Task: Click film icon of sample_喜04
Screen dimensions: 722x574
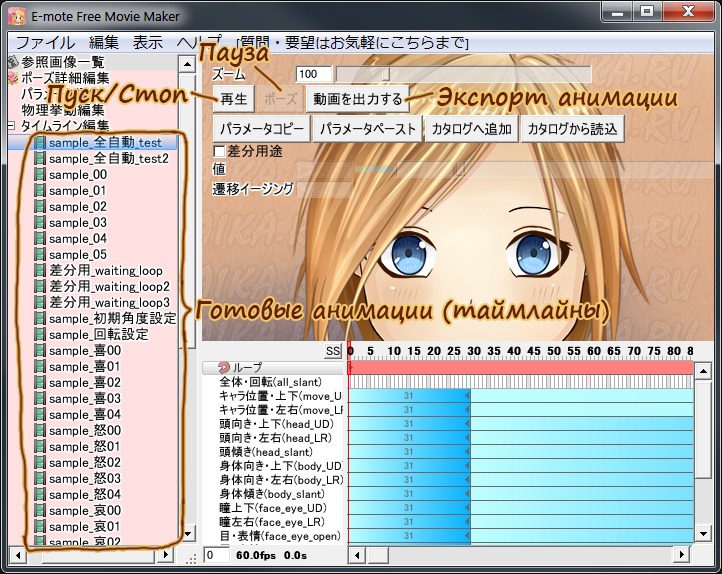Action: [40, 415]
